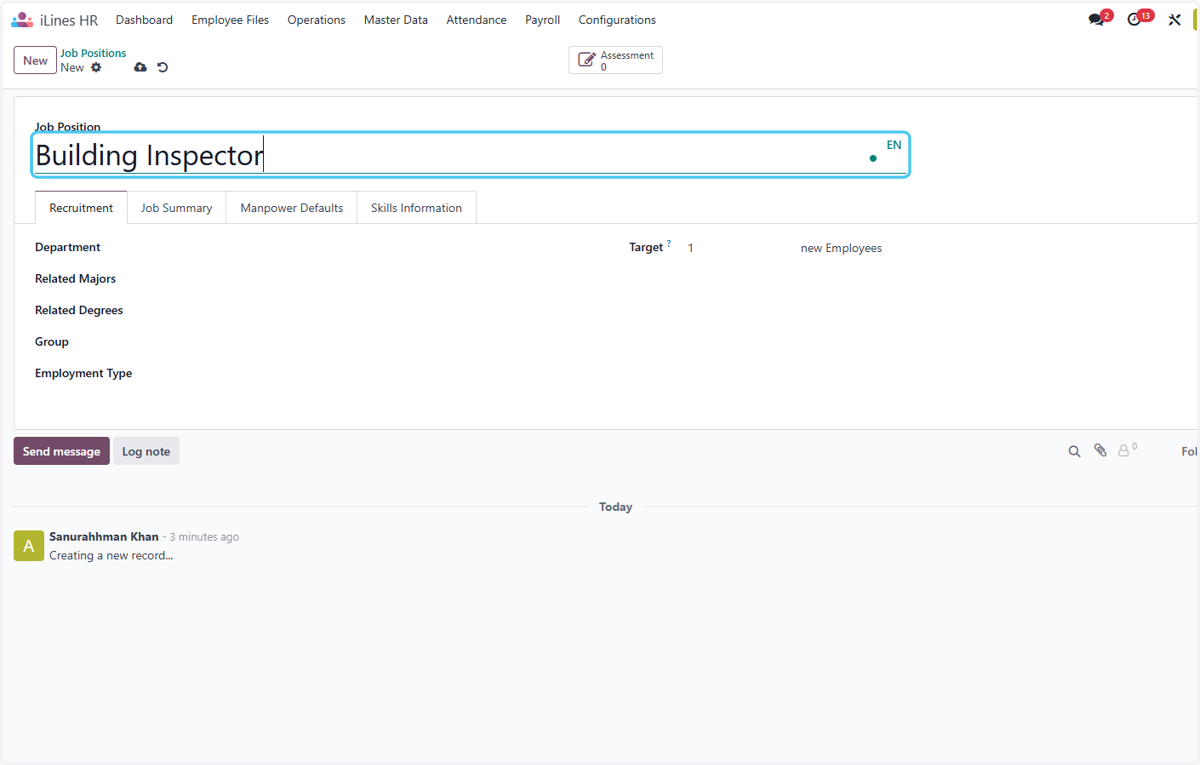This screenshot has width=1200, height=765.
Task: Save the record with the cloud upload icon
Action: tap(140, 67)
